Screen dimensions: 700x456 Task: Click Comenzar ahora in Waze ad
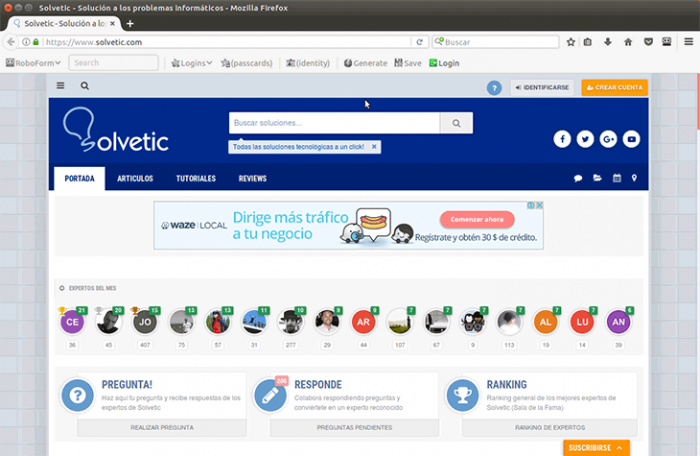[477, 219]
